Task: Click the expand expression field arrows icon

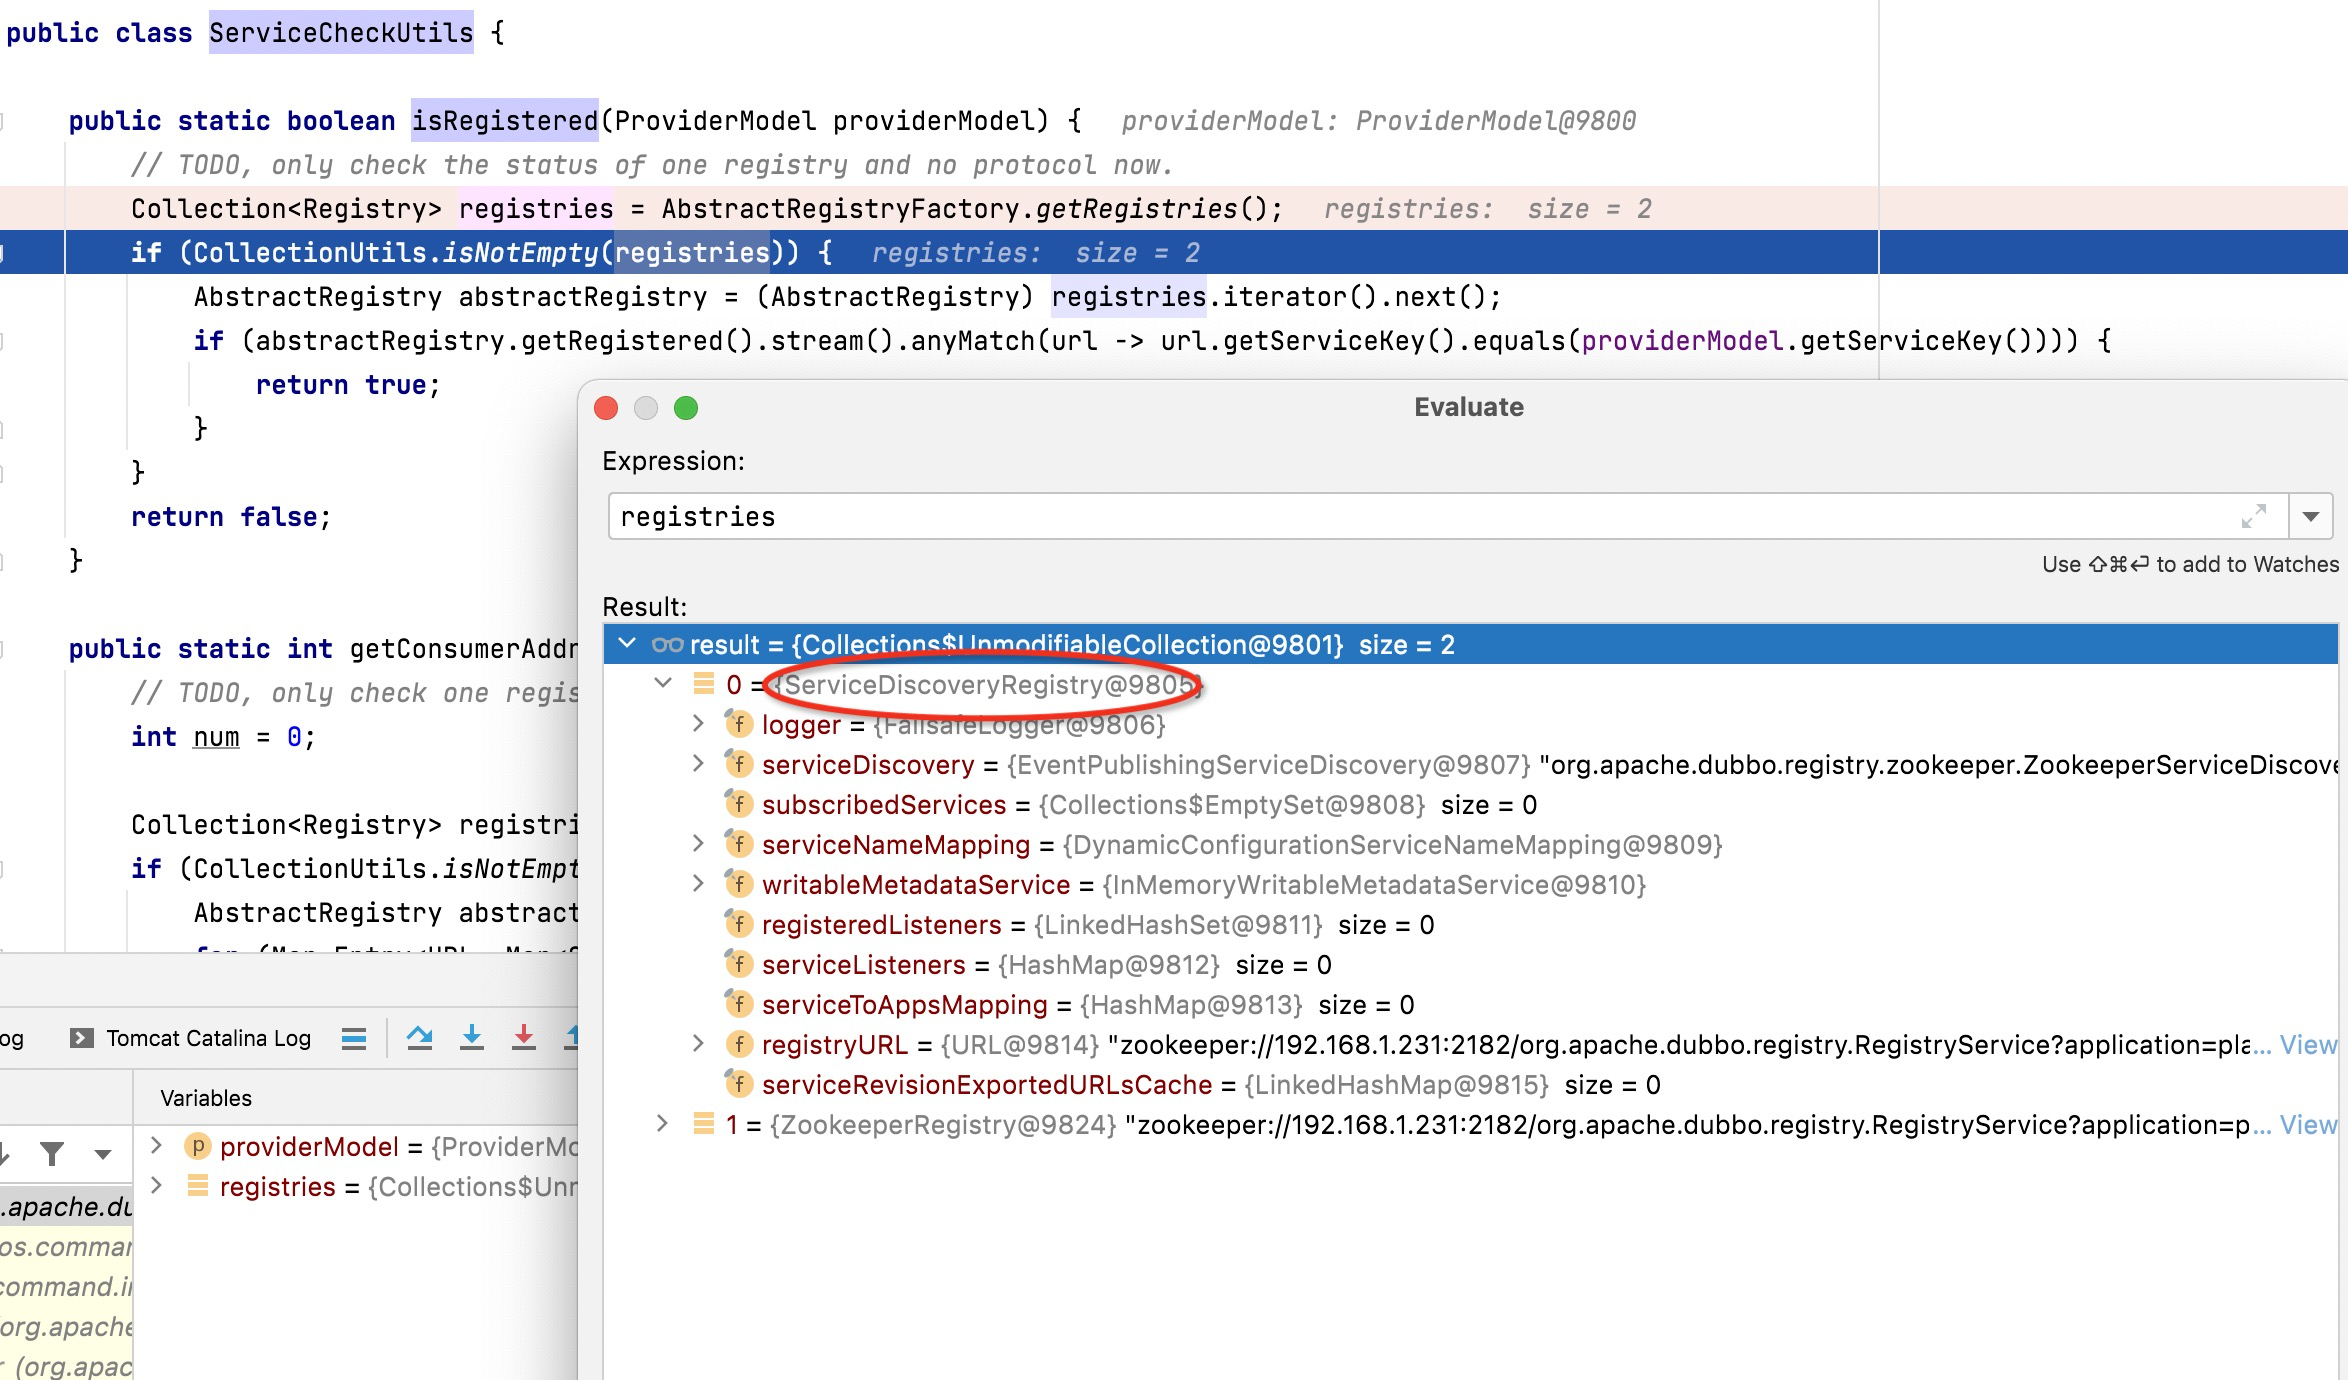Action: [2253, 516]
